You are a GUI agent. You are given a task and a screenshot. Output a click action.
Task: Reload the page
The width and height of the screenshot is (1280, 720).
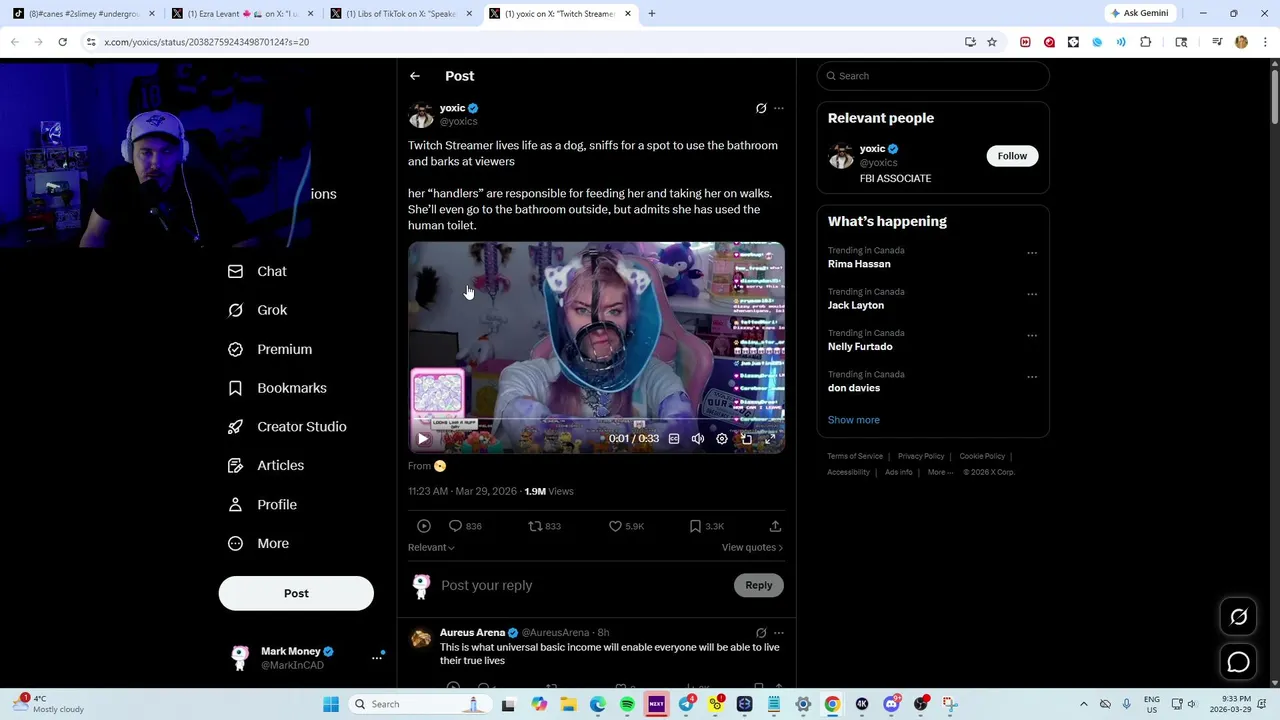click(62, 42)
